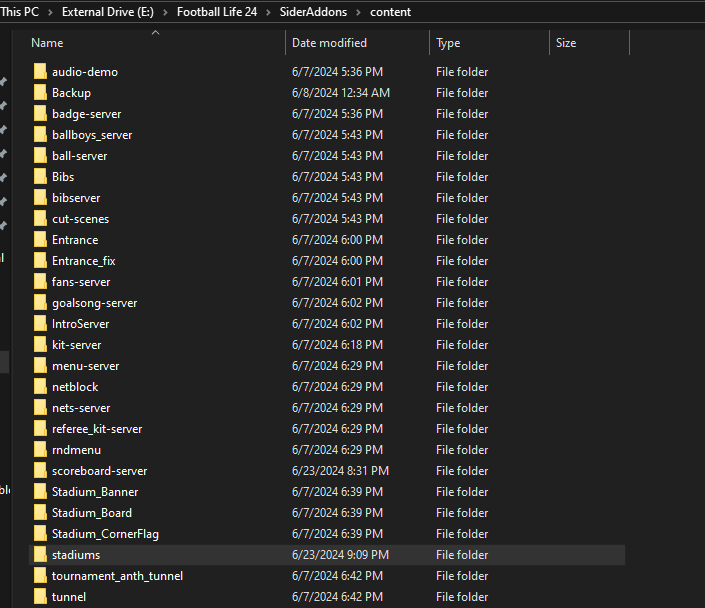Select the Entrance_fix folder name
This screenshot has height=608, width=705.
84,261
